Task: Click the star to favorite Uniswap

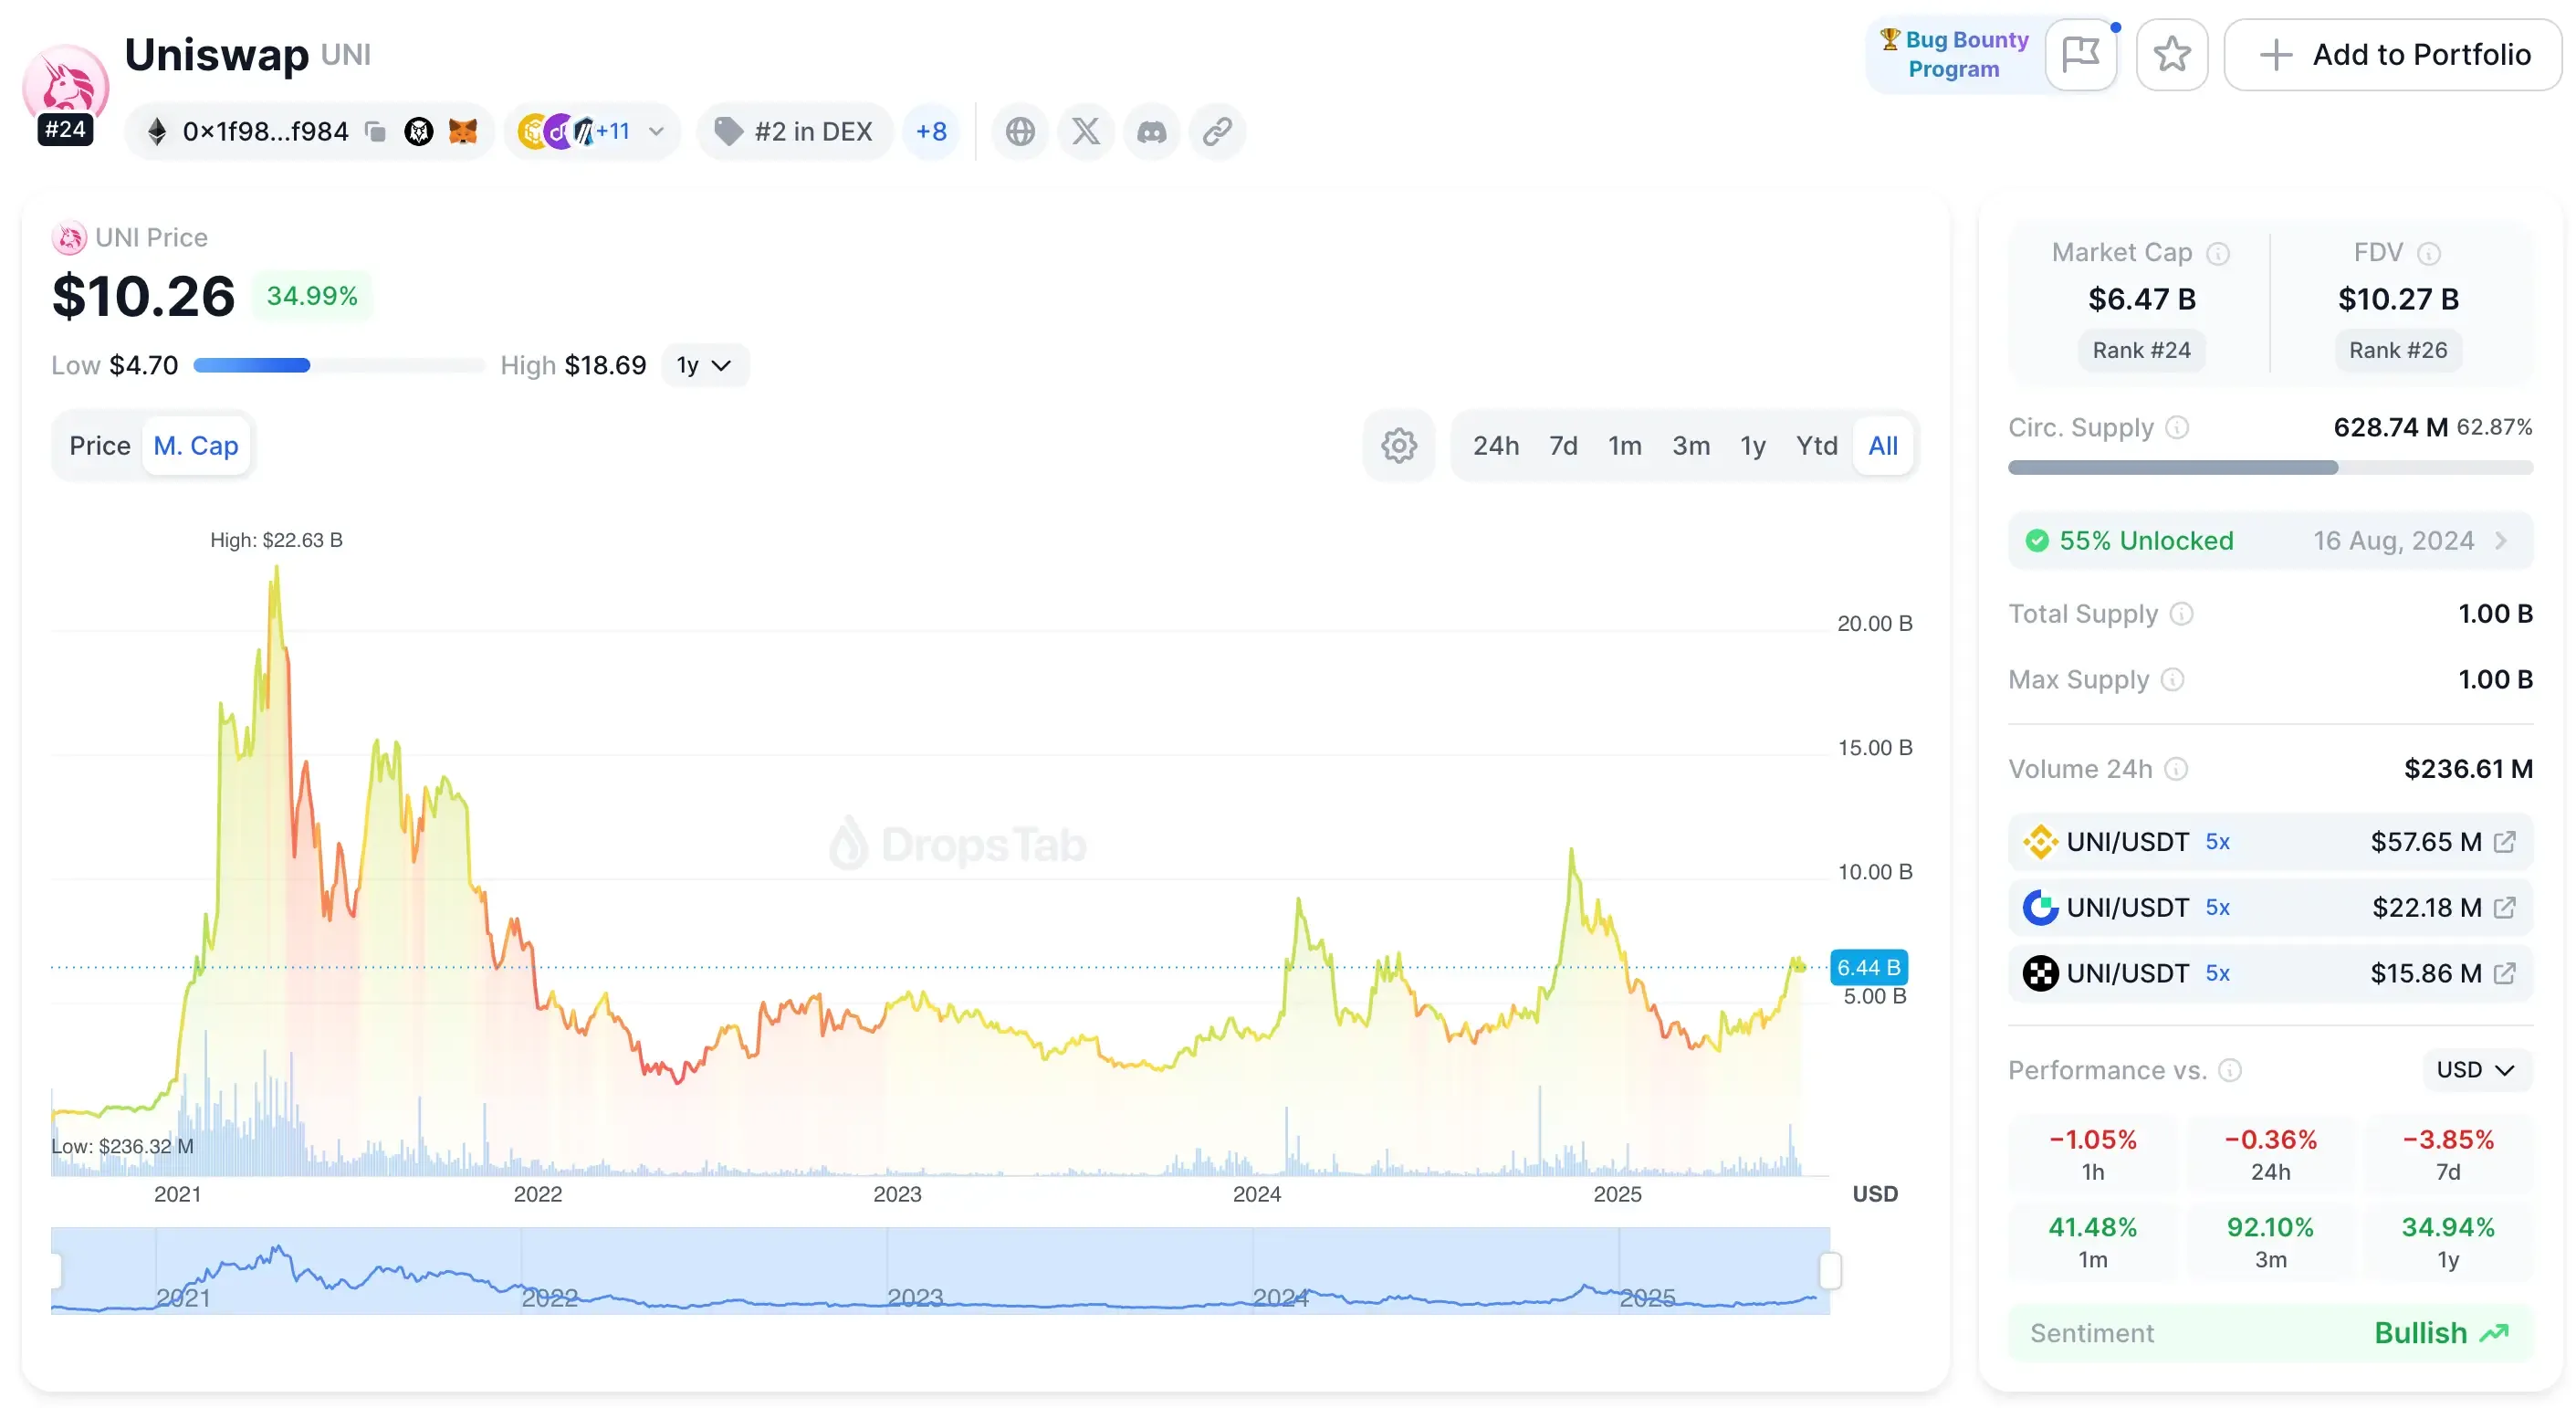Action: 2172,54
